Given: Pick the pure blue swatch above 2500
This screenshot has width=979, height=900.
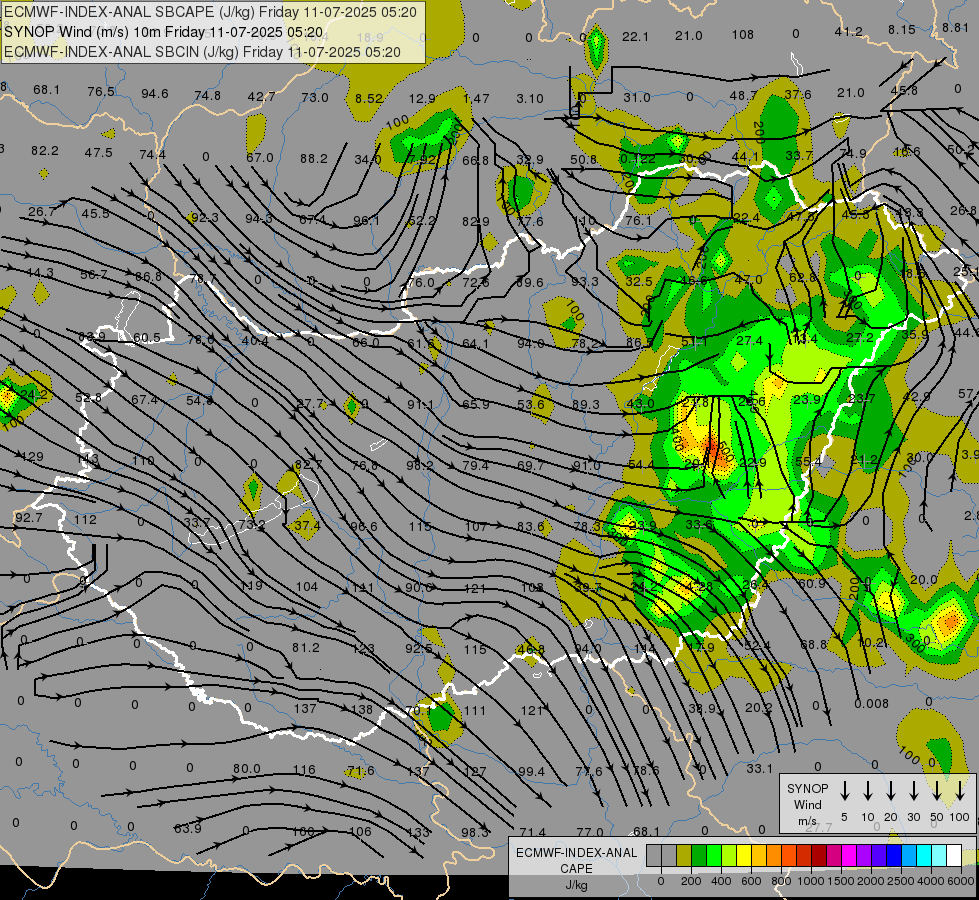Looking at the screenshot, I should 893,855.
